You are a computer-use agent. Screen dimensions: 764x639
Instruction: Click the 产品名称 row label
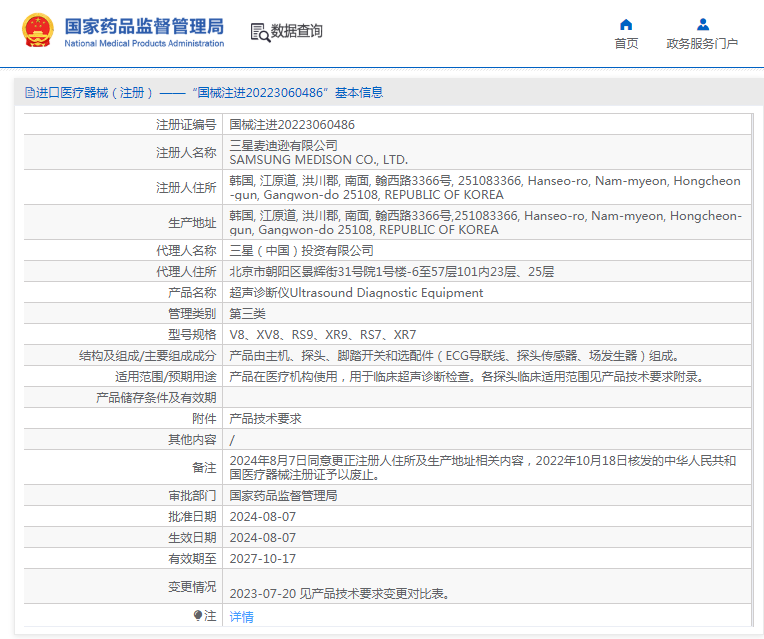pyautogui.click(x=192, y=292)
